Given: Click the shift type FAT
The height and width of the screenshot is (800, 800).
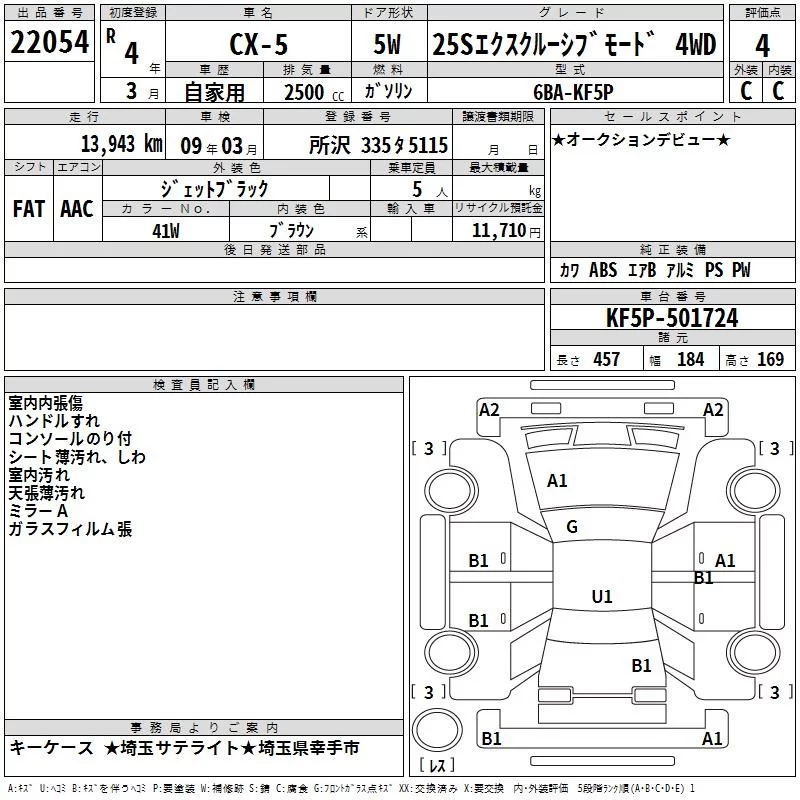Looking at the screenshot, I should 29,209.
